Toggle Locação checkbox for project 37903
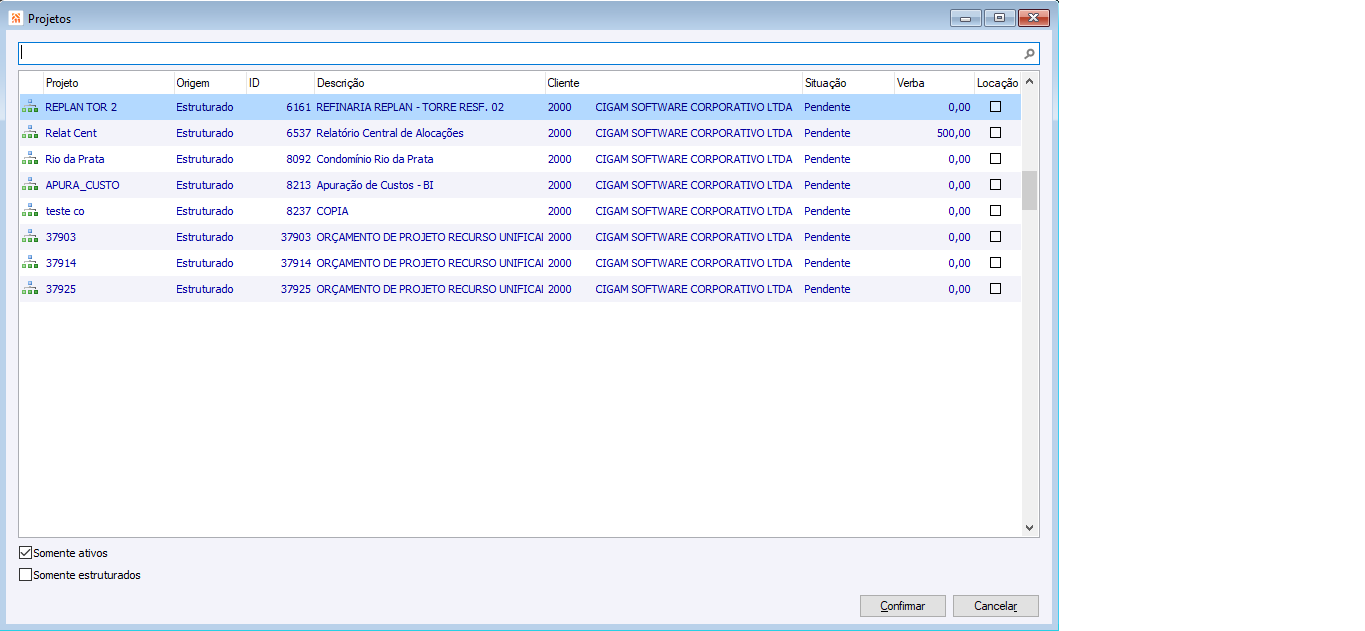This screenshot has width=1365, height=631. click(995, 237)
